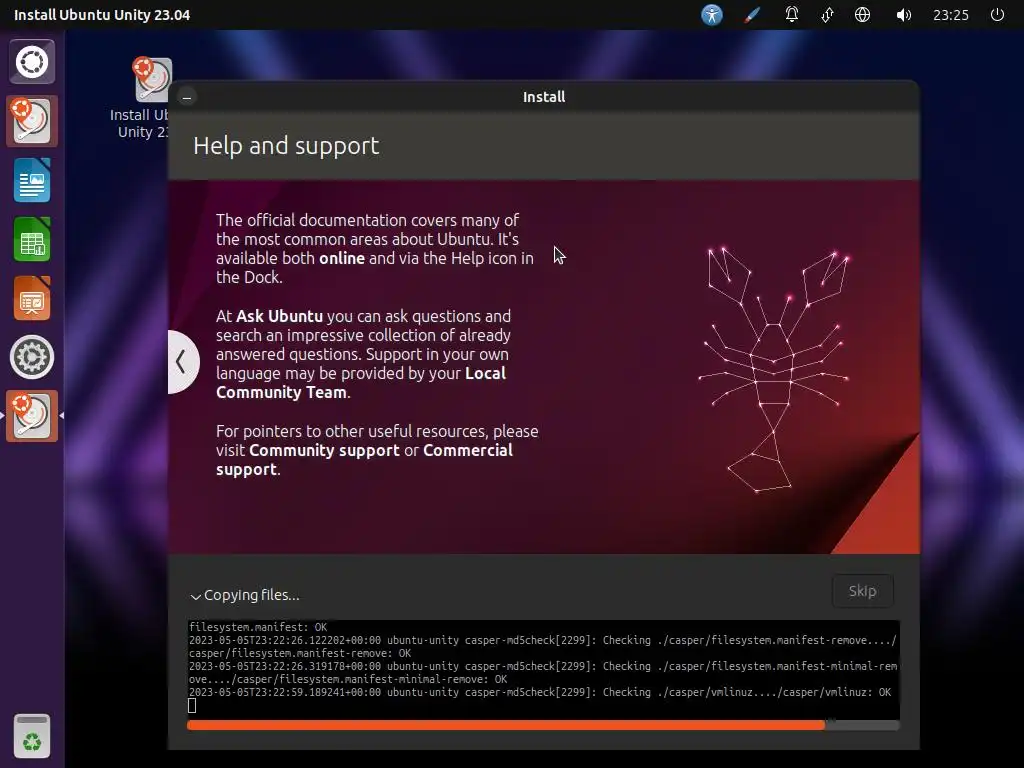Collapse the Copying files details expander
This screenshot has width=1024, height=768.
coord(245,595)
